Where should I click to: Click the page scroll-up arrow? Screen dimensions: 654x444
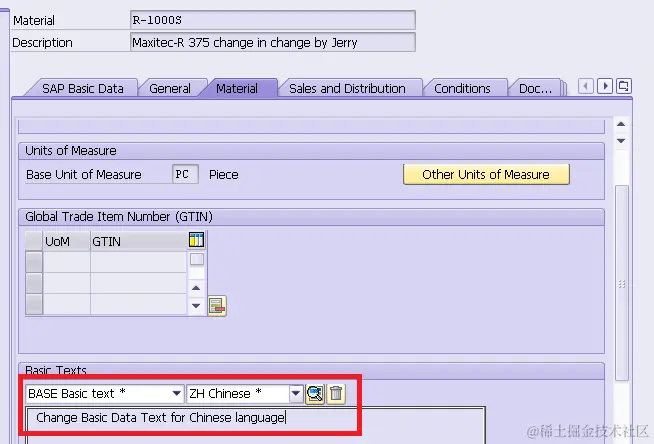click(x=621, y=124)
